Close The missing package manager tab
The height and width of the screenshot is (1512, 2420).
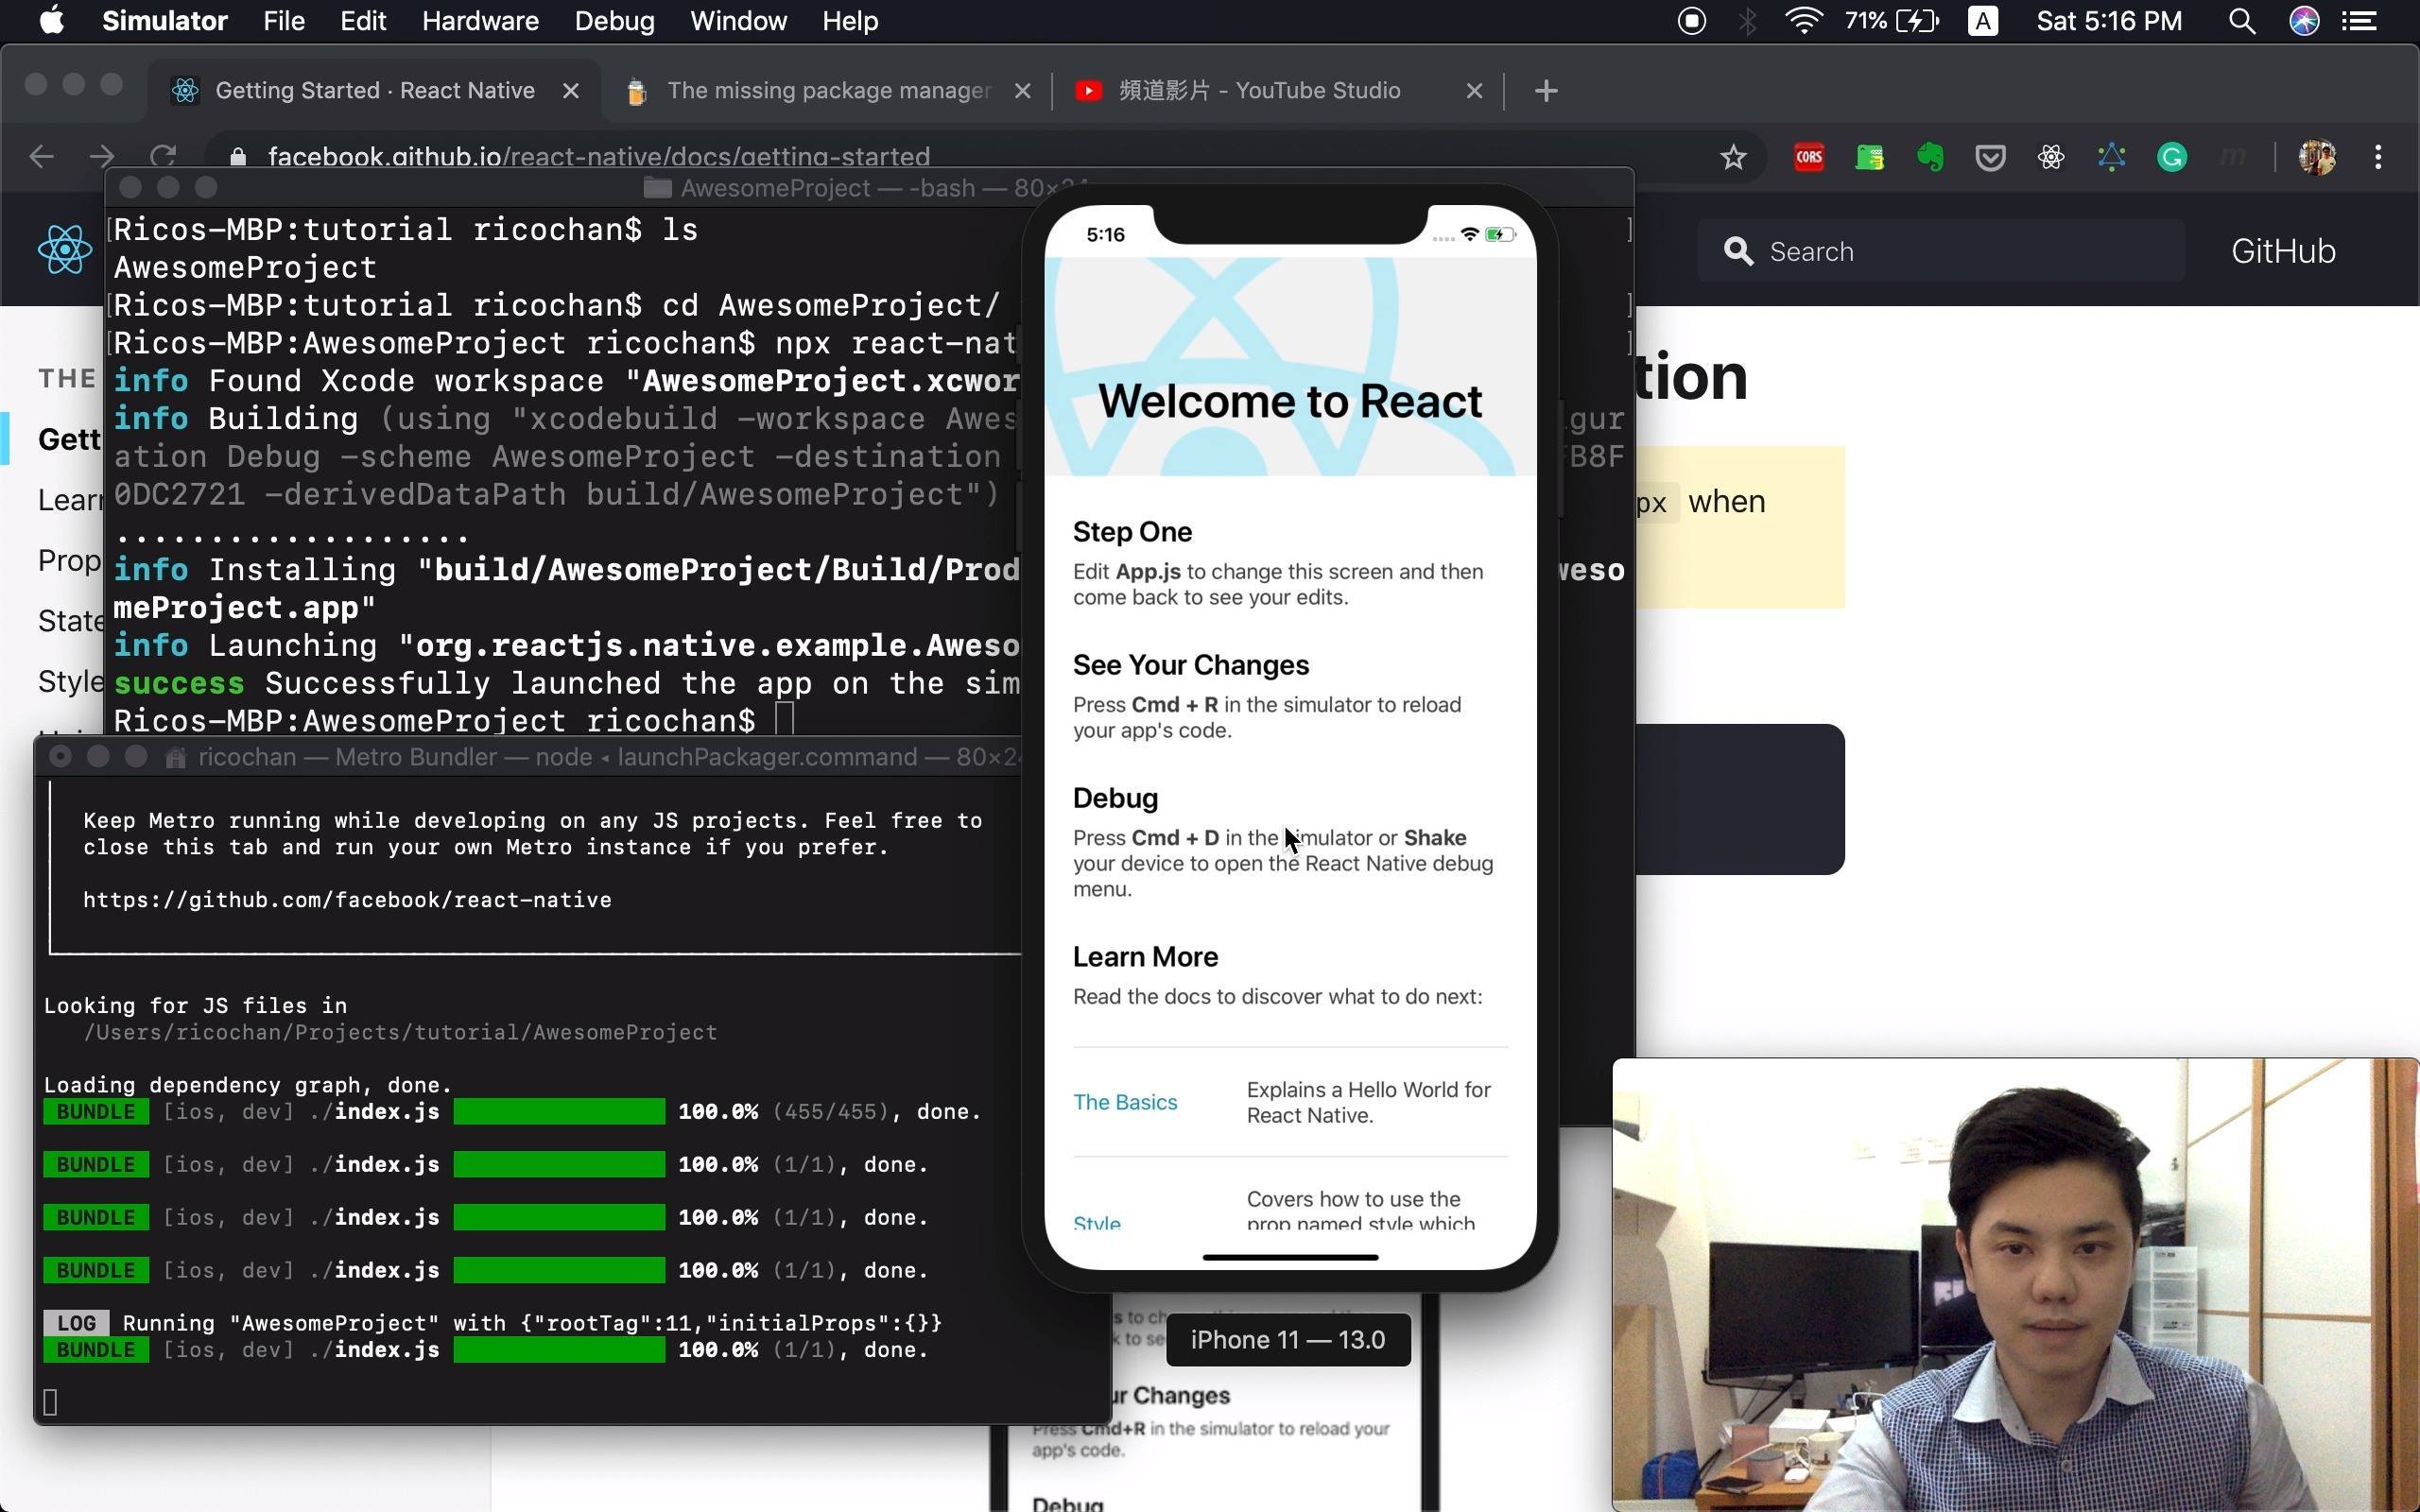point(1022,91)
